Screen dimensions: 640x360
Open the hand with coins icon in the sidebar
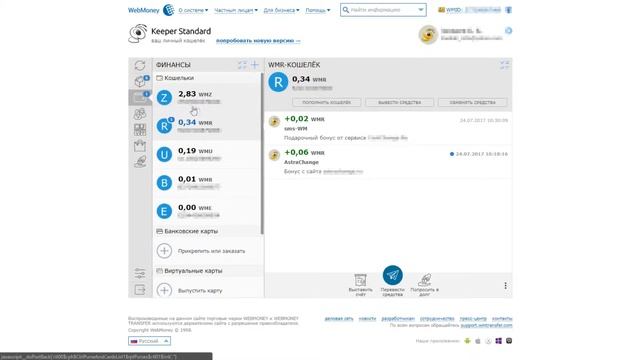point(140,162)
